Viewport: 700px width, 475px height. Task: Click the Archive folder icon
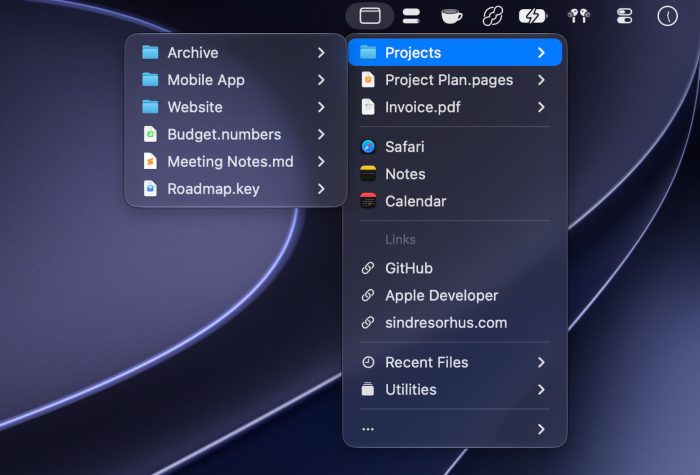(x=150, y=53)
